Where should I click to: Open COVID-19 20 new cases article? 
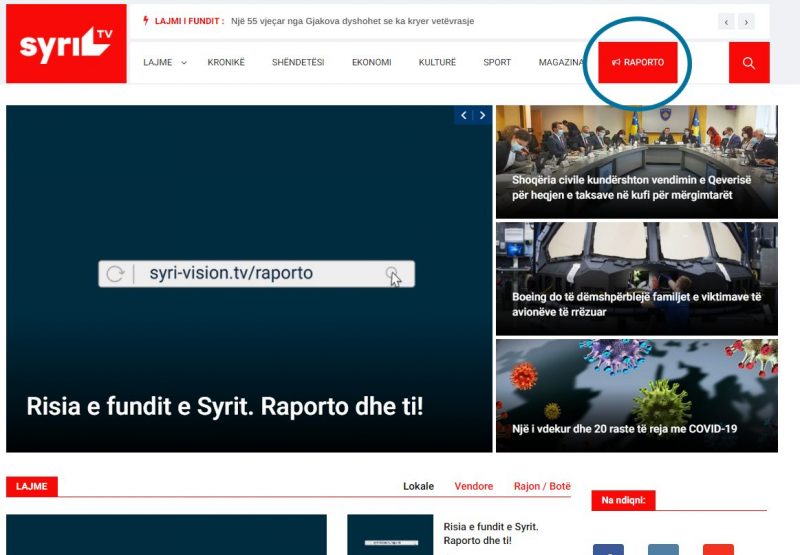click(x=637, y=396)
